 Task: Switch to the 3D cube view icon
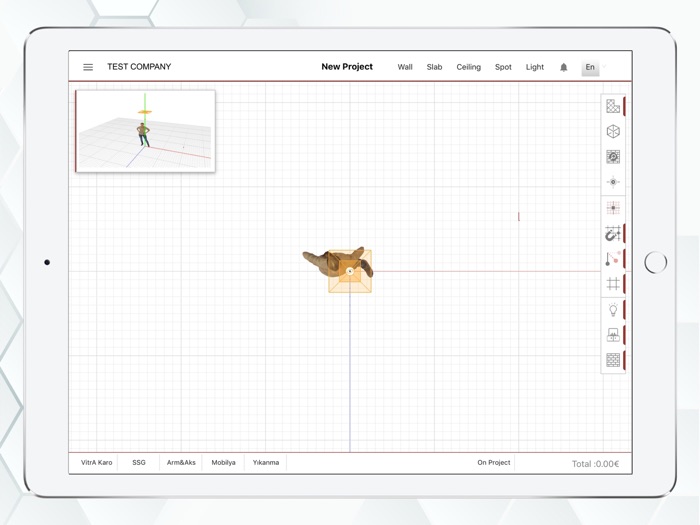point(613,131)
